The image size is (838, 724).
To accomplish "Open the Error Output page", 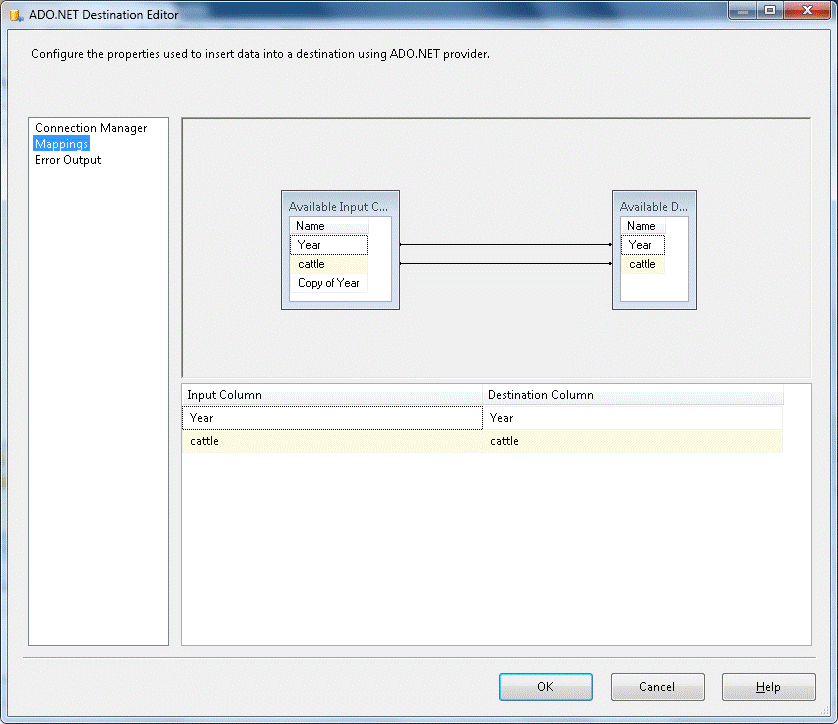I will (68, 160).
